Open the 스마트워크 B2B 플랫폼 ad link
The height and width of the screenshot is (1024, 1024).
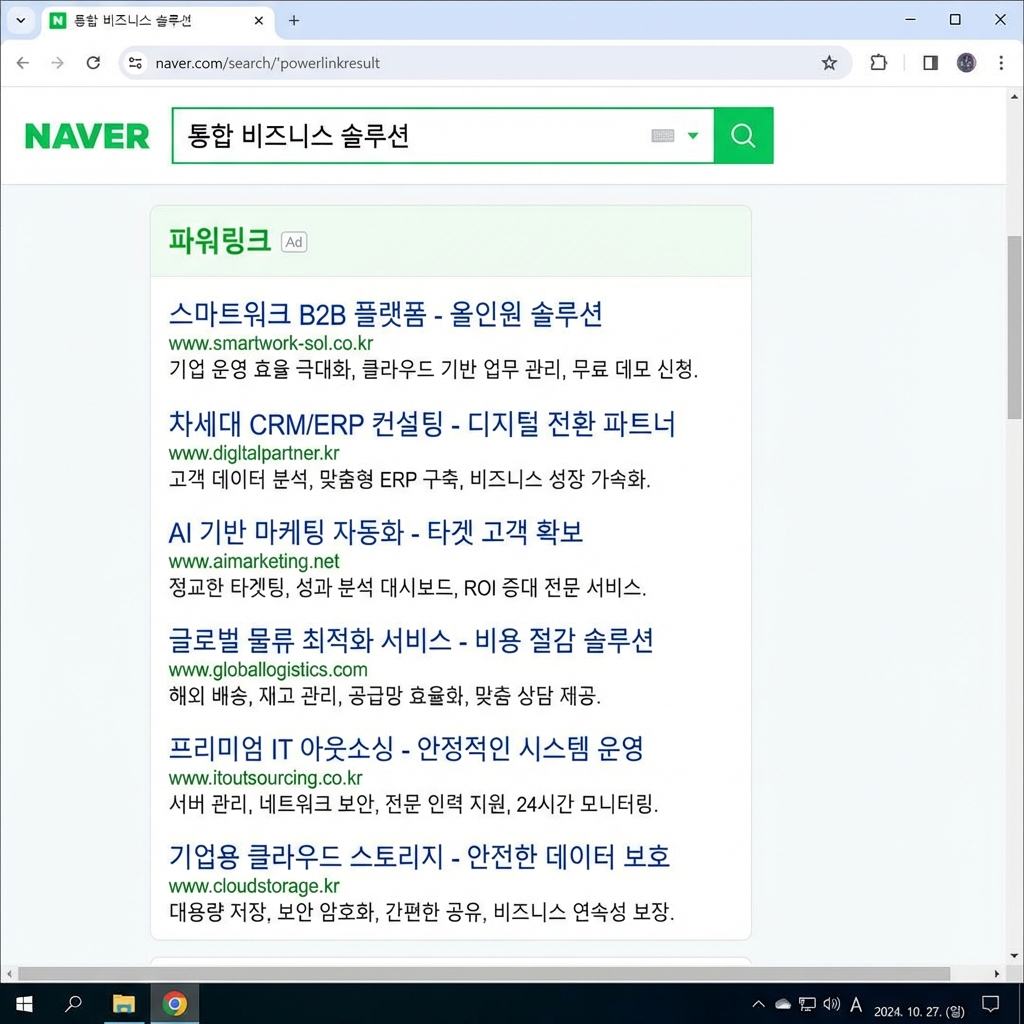click(385, 314)
